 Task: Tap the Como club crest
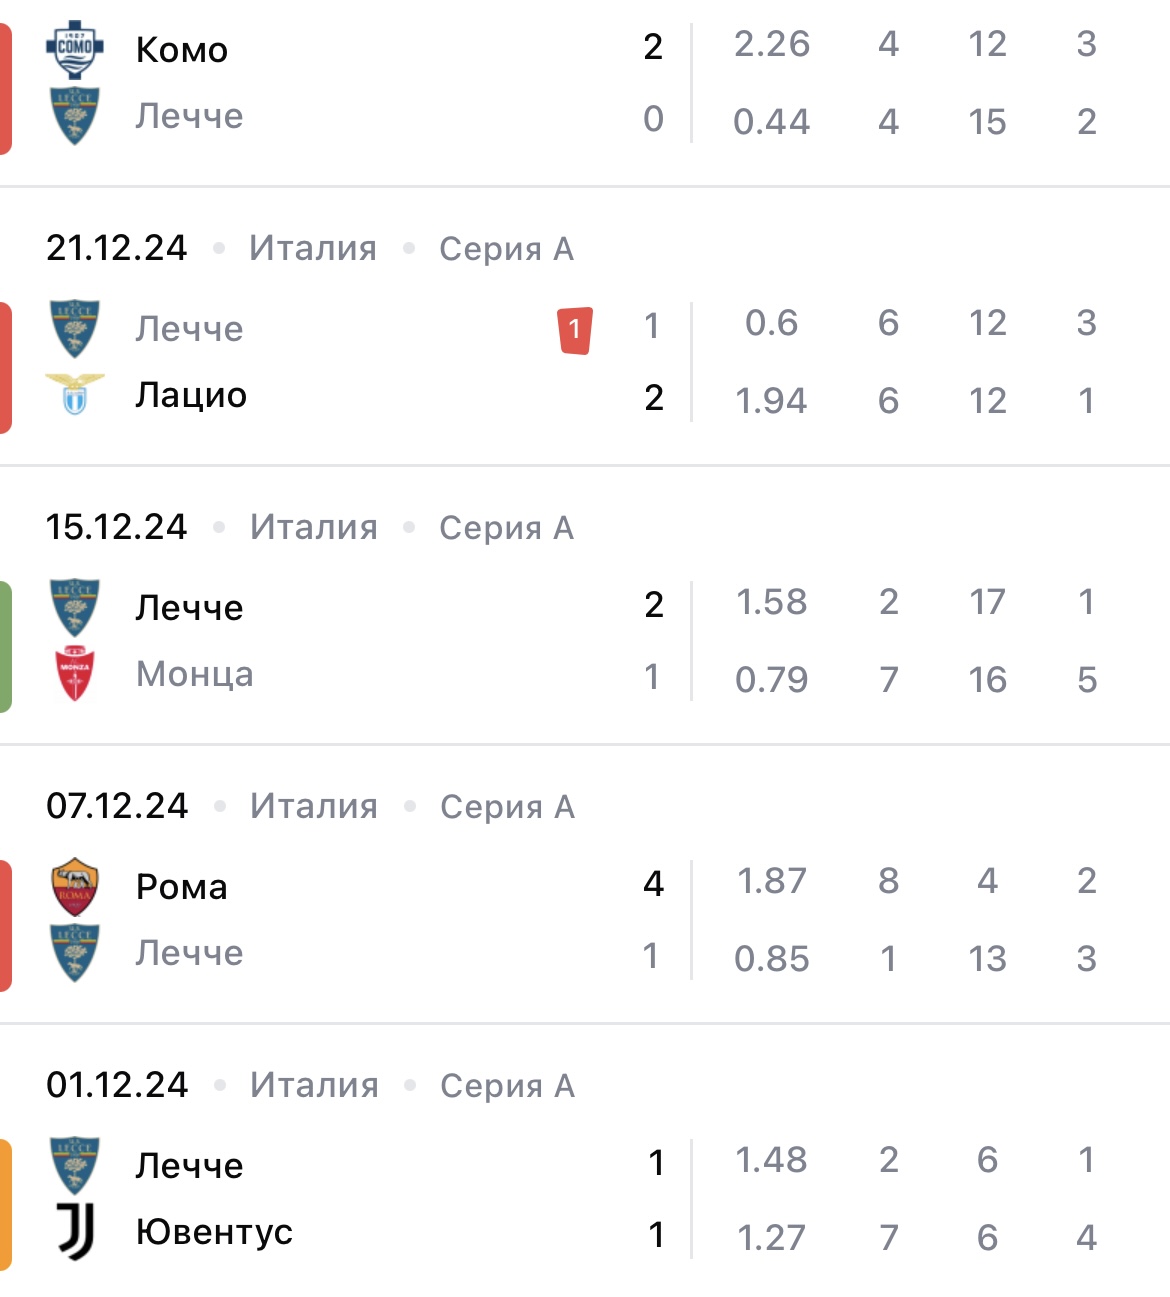point(75,49)
